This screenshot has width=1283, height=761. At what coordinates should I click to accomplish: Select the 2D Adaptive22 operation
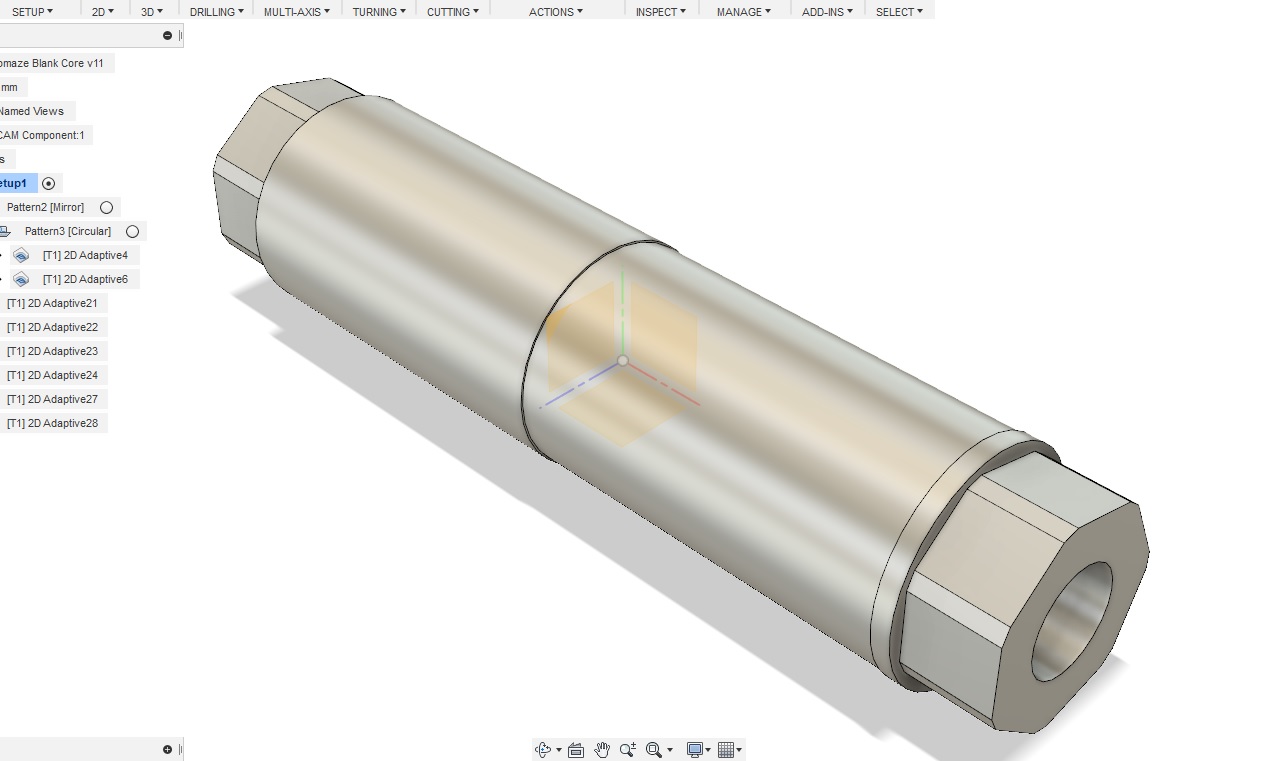52,327
